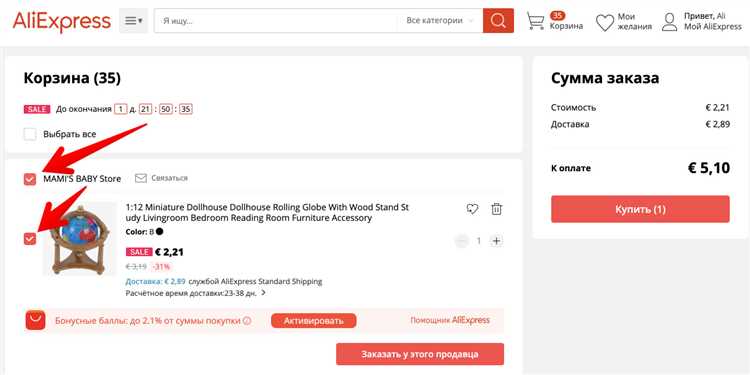Increase item quantity with plus button
This screenshot has width=750, height=375.
coord(496,241)
